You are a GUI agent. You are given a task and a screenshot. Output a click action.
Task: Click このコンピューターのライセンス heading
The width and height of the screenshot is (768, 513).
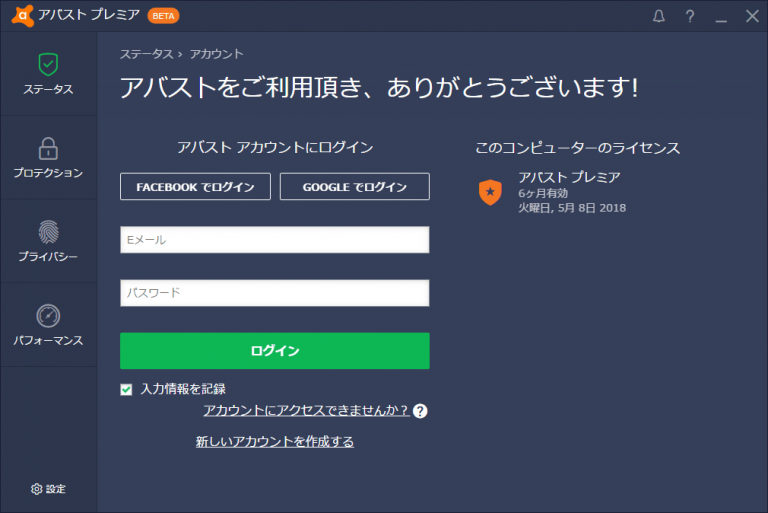click(x=577, y=147)
